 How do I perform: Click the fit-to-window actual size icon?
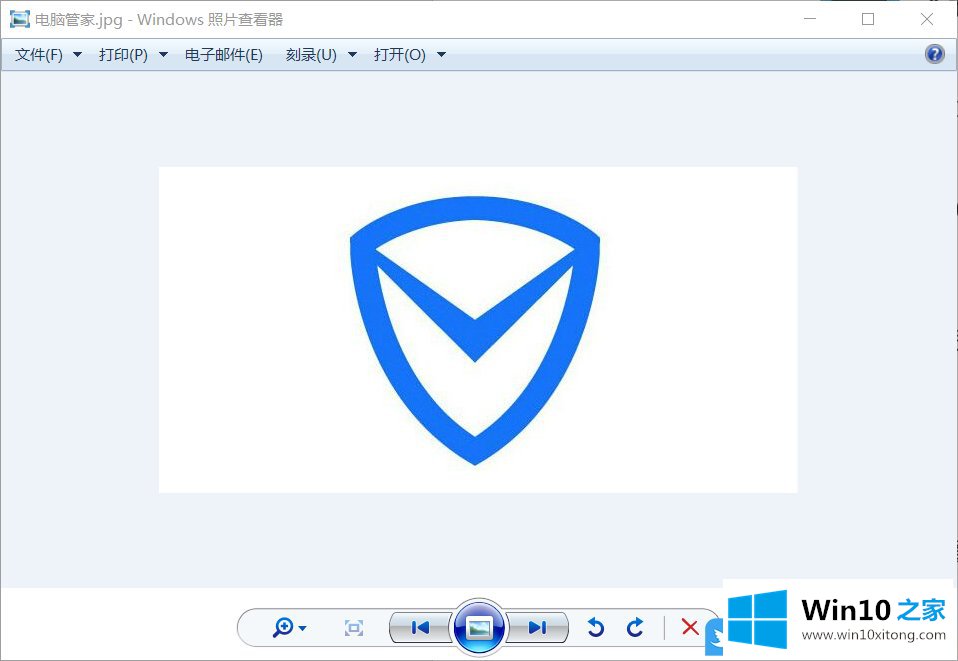click(x=354, y=627)
